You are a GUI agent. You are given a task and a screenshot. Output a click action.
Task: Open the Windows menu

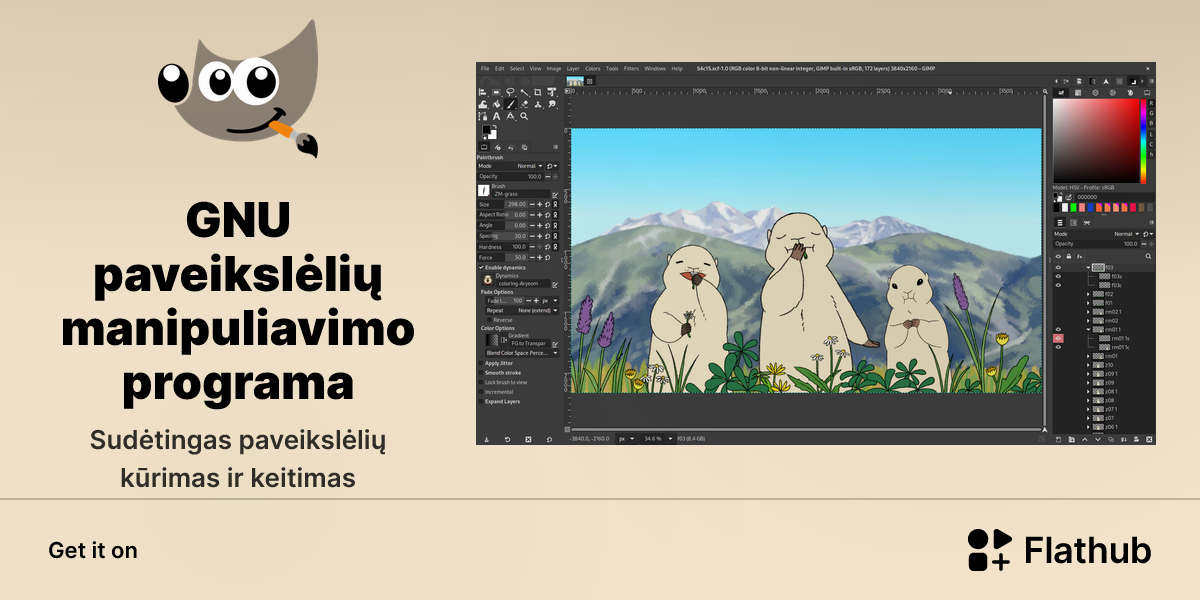click(655, 69)
